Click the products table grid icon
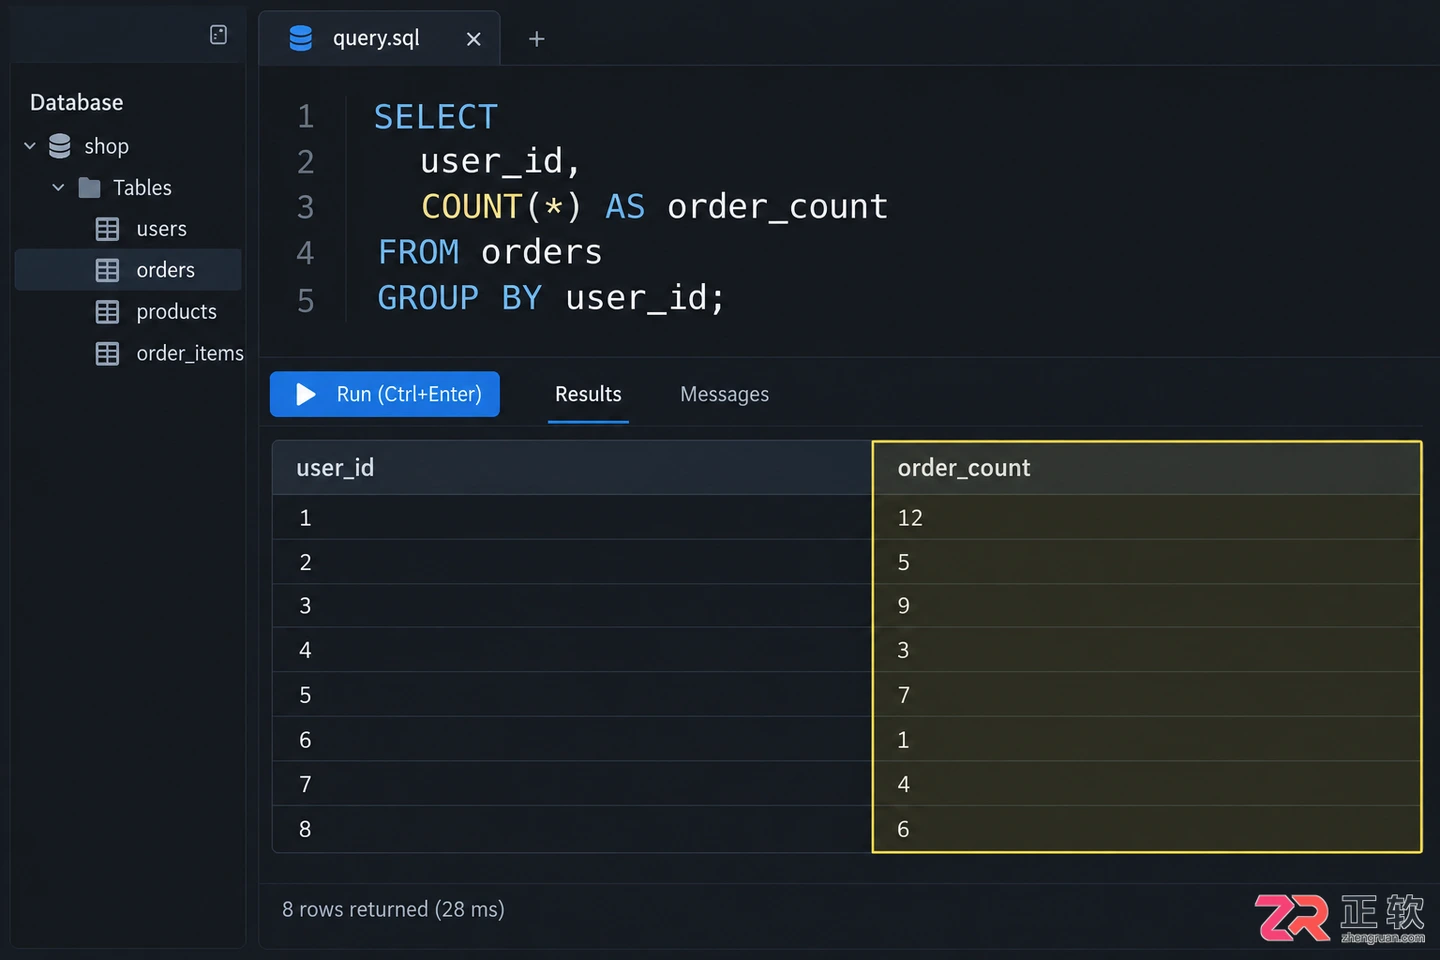The height and width of the screenshot is (960, 1440). (x=107, y=312)
